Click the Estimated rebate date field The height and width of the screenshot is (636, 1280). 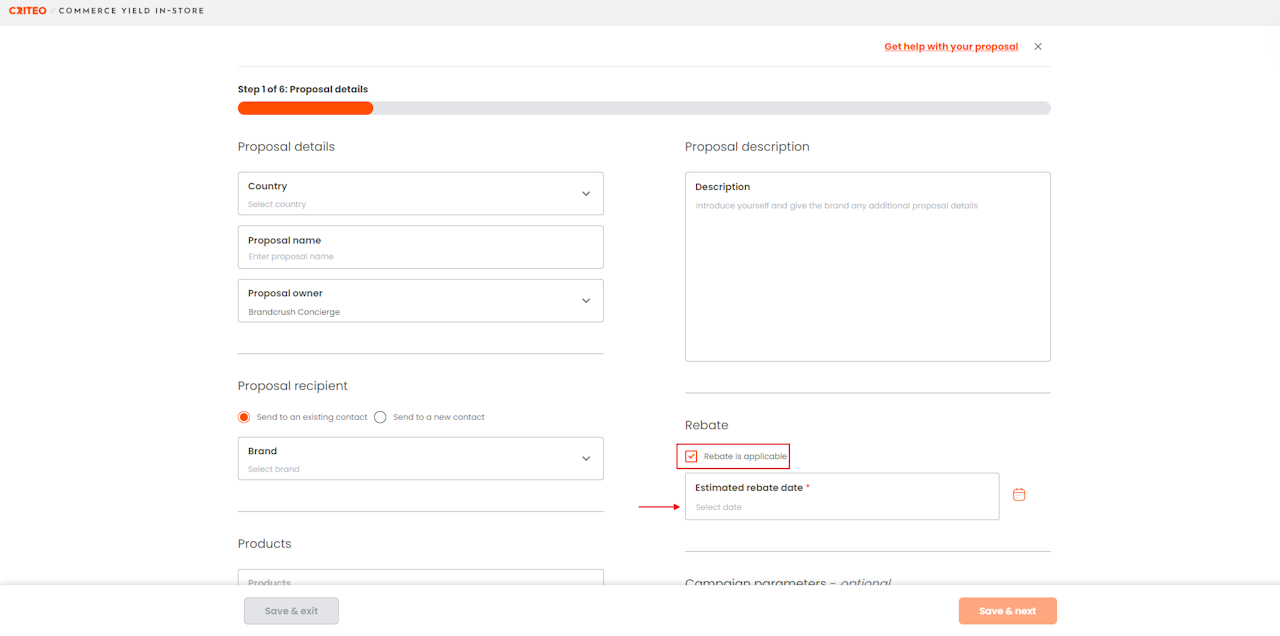[x=841, y=497]
